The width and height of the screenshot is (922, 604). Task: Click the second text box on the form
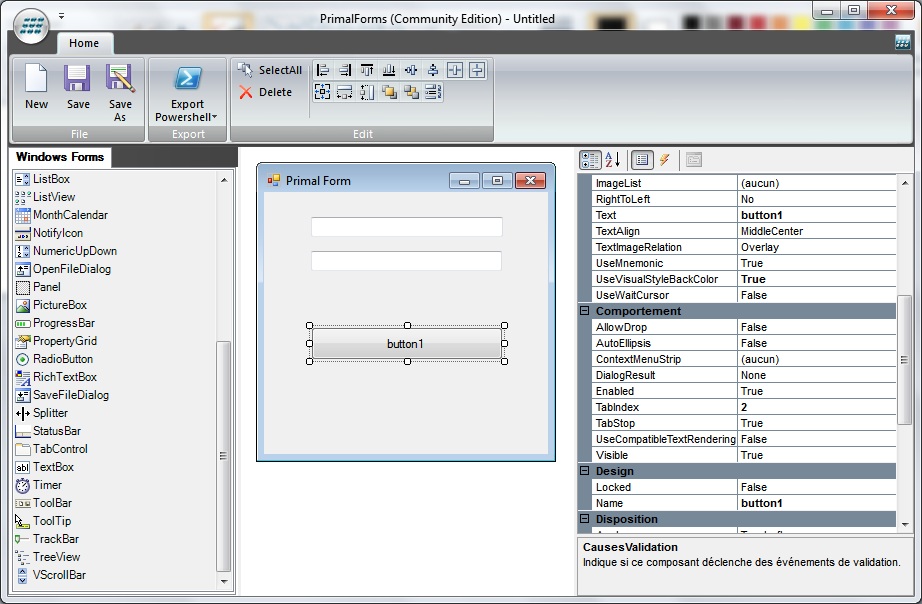pos(406,261)
